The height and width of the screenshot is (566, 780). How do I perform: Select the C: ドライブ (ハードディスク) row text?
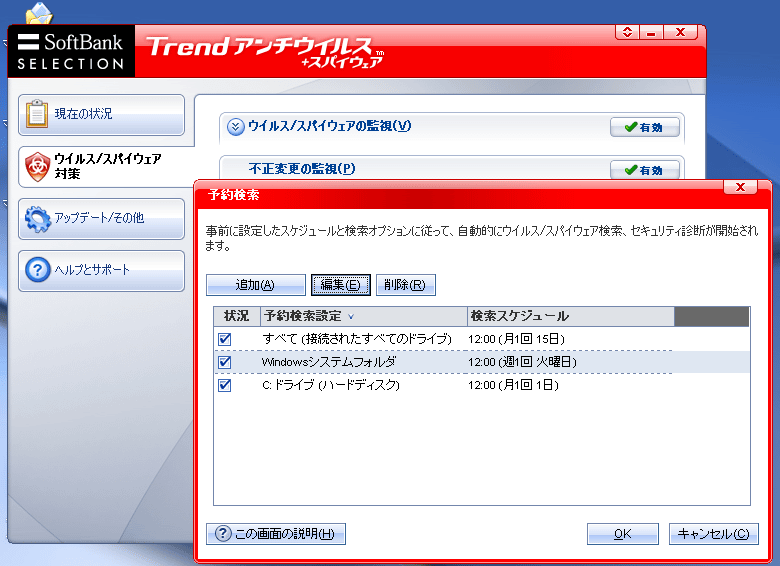331,385
